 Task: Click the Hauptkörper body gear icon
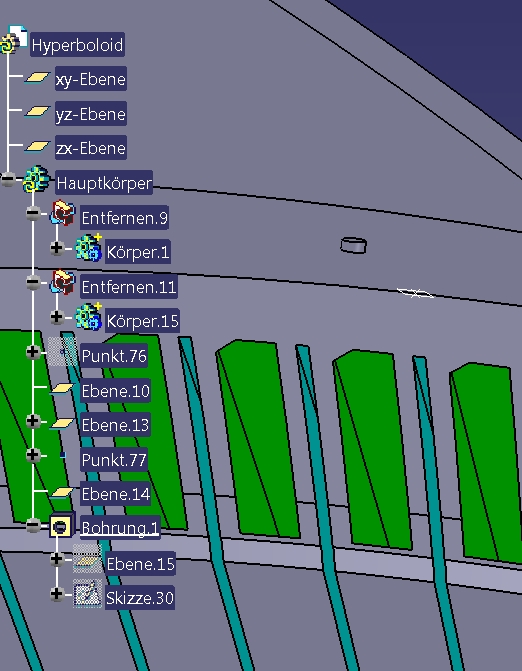(x=37, y=179)
